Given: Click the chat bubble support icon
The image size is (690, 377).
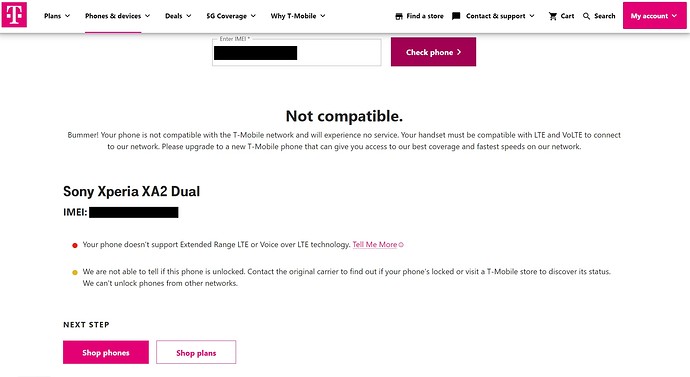Looking at the screenshot, I should [x=456, y=16].
